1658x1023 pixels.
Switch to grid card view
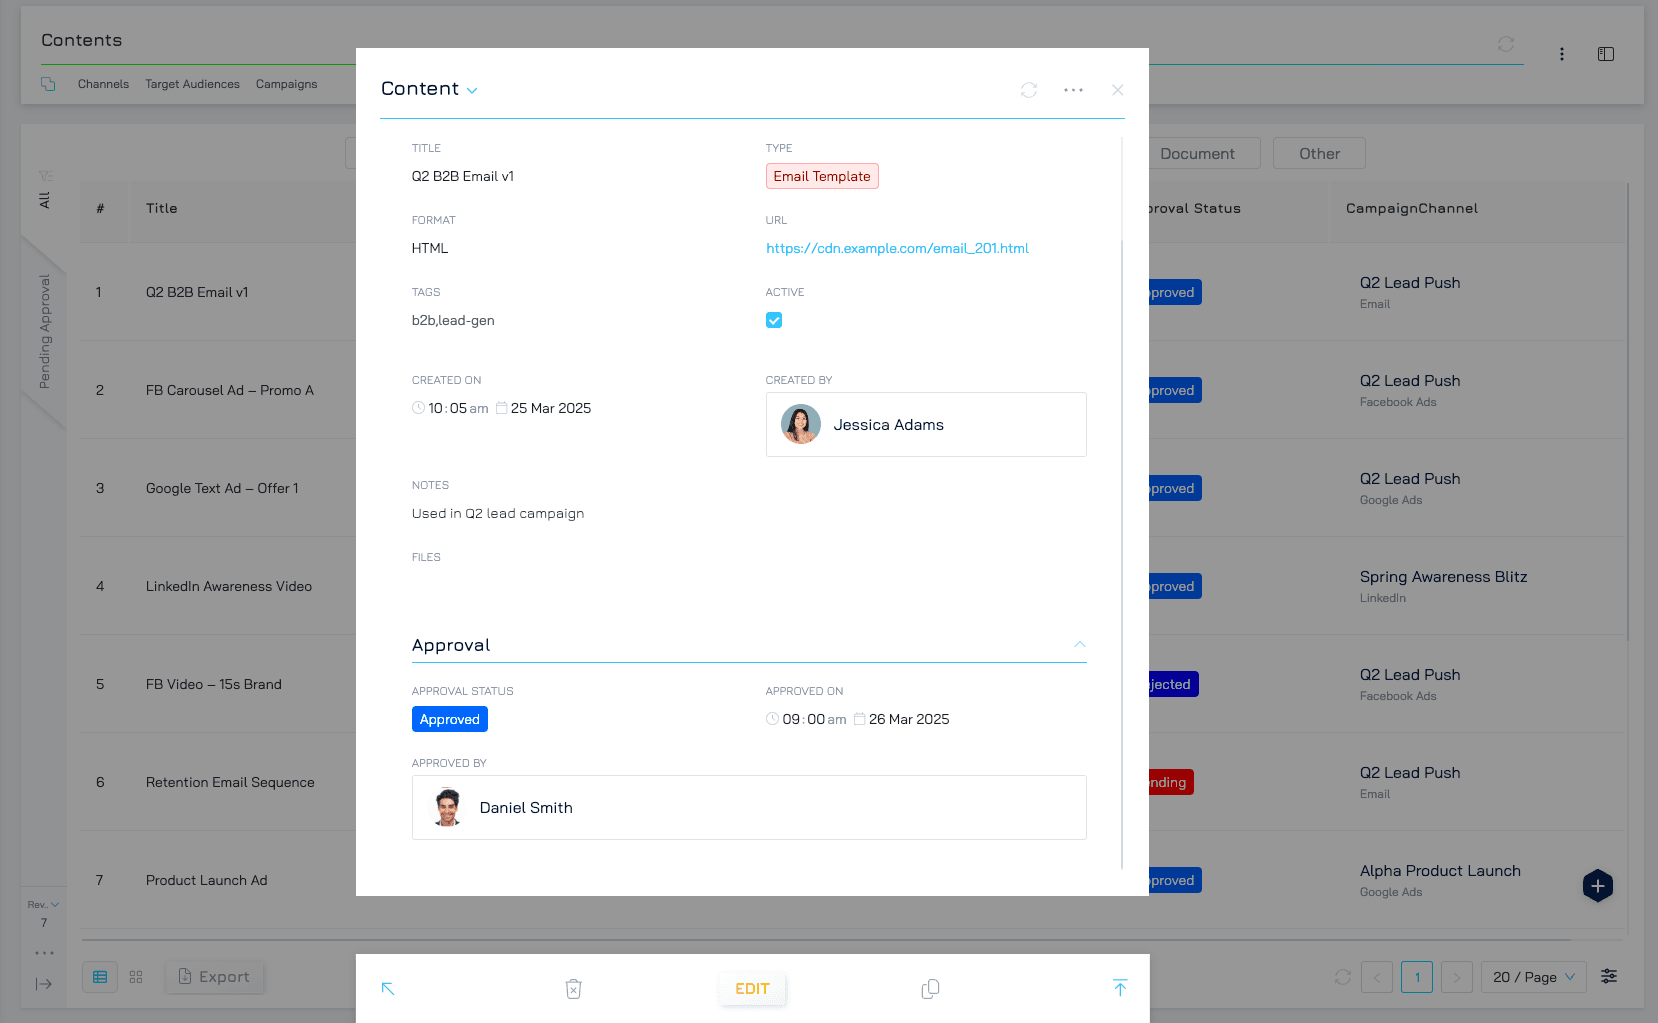coord(136,977)
